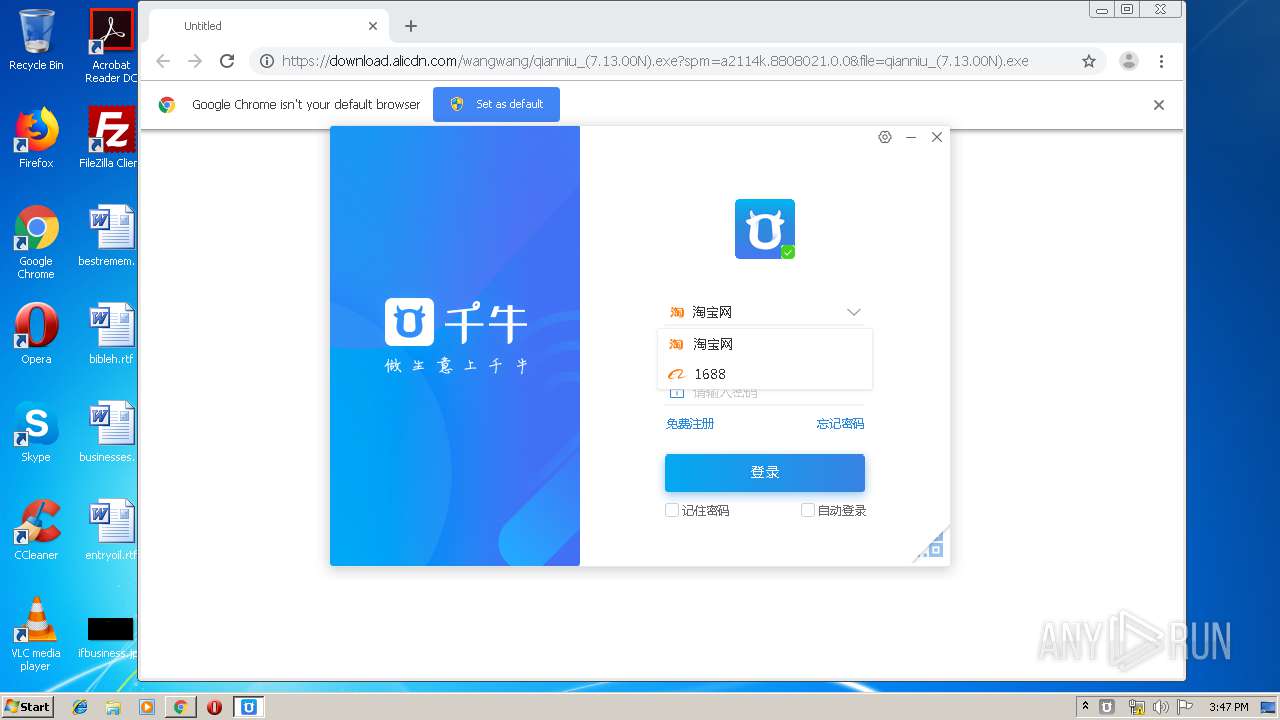The height and width of the screenshot is (720, 1280).
Task: Go back in Chrome
Action: (163, 61)
